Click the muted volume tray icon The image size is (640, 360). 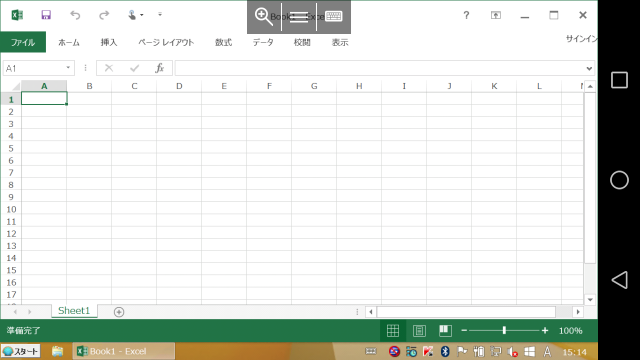[512, 351]
